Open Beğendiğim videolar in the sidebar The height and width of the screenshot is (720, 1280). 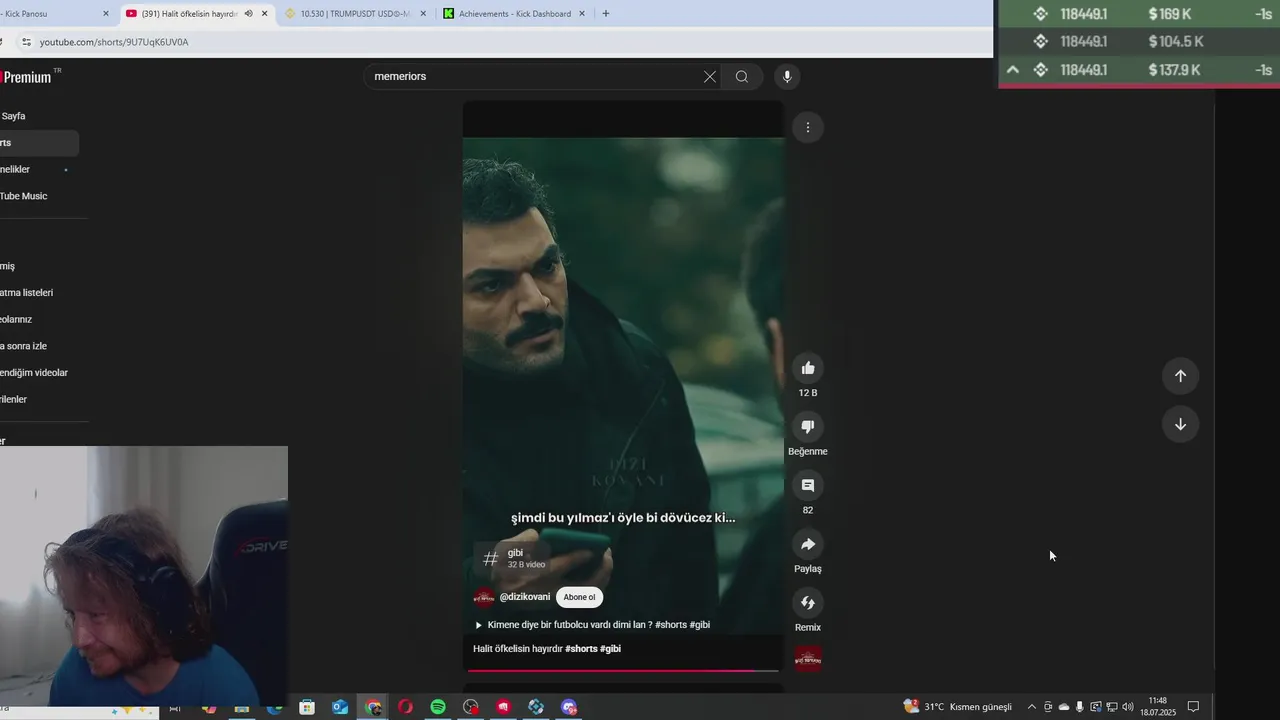pos(38,373)
